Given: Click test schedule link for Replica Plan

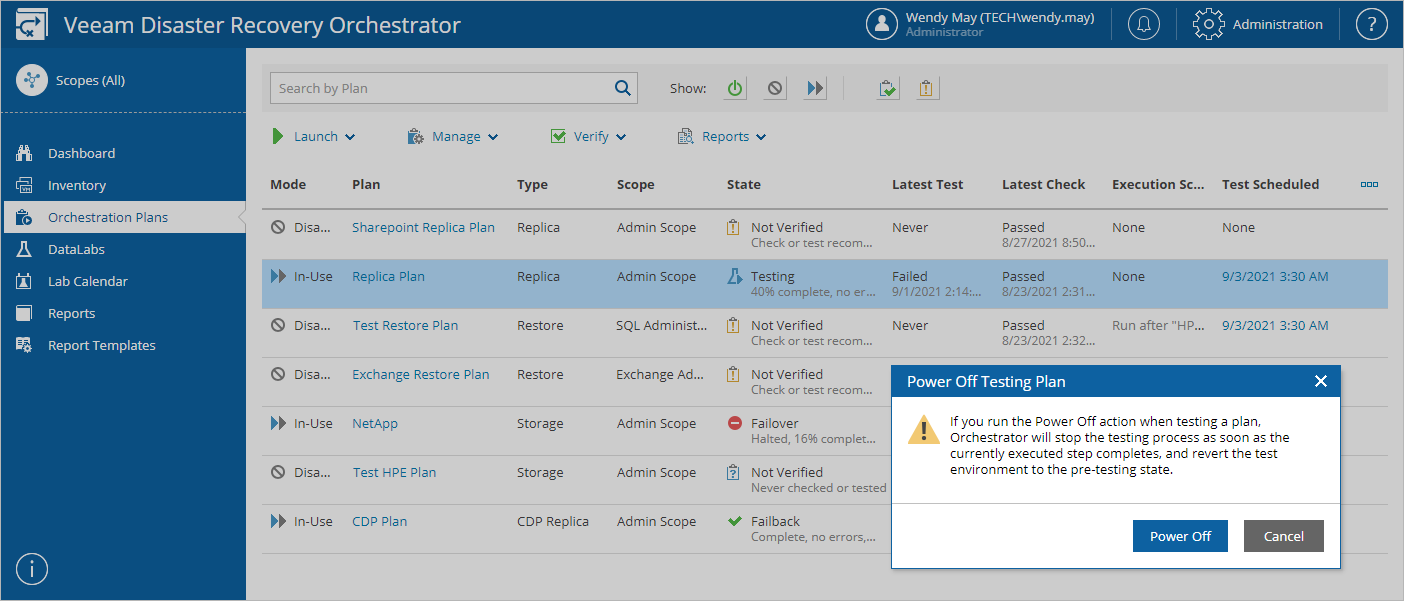Looking at the screenshot, I should (x=1275, y=276).
